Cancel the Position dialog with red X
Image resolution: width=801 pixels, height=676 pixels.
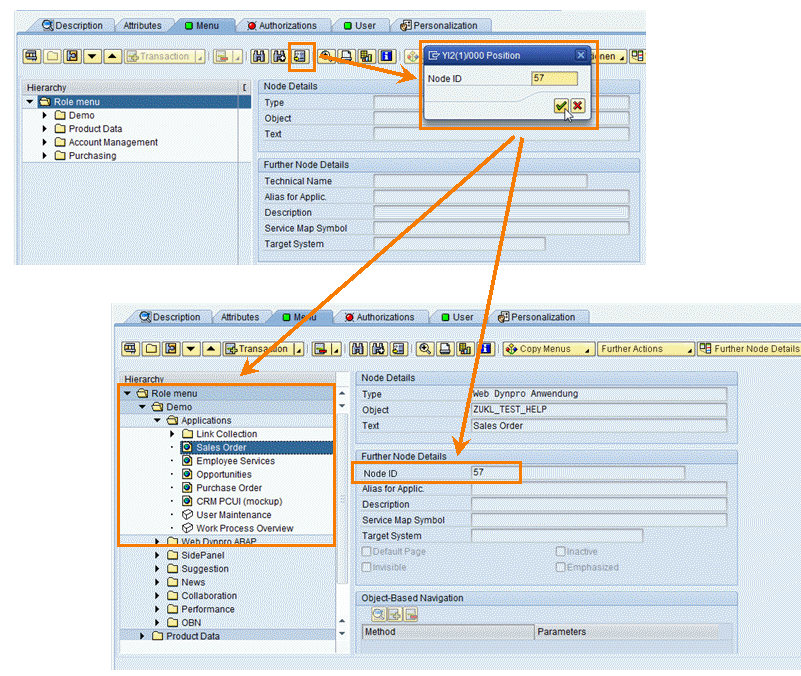tap(578, 106)
